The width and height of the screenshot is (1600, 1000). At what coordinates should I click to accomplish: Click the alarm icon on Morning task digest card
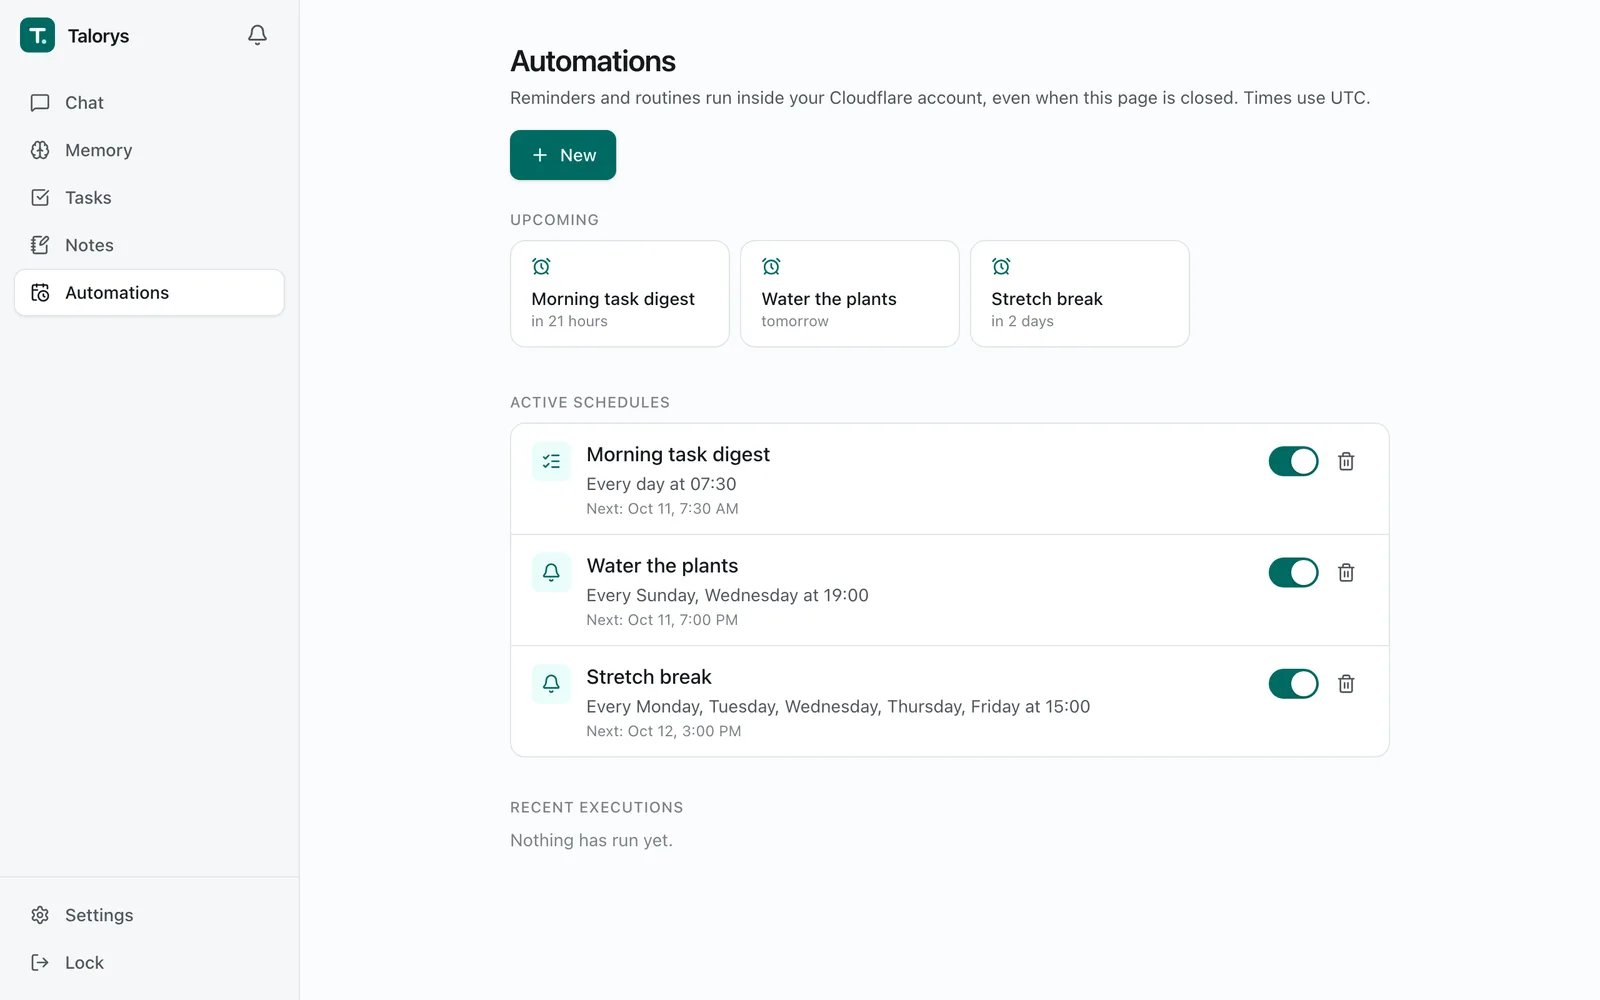(x=541, y=266)
